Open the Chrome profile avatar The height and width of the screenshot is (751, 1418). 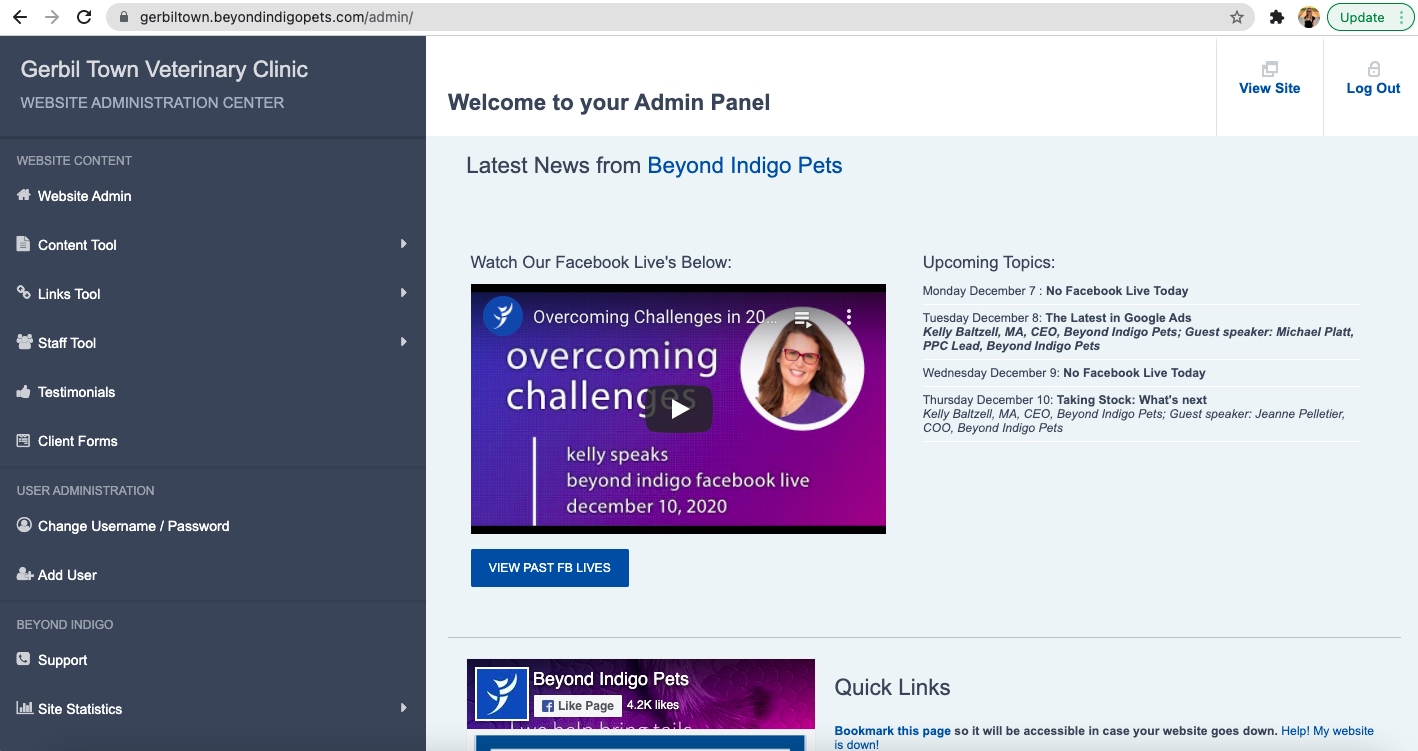[1308, 17]
